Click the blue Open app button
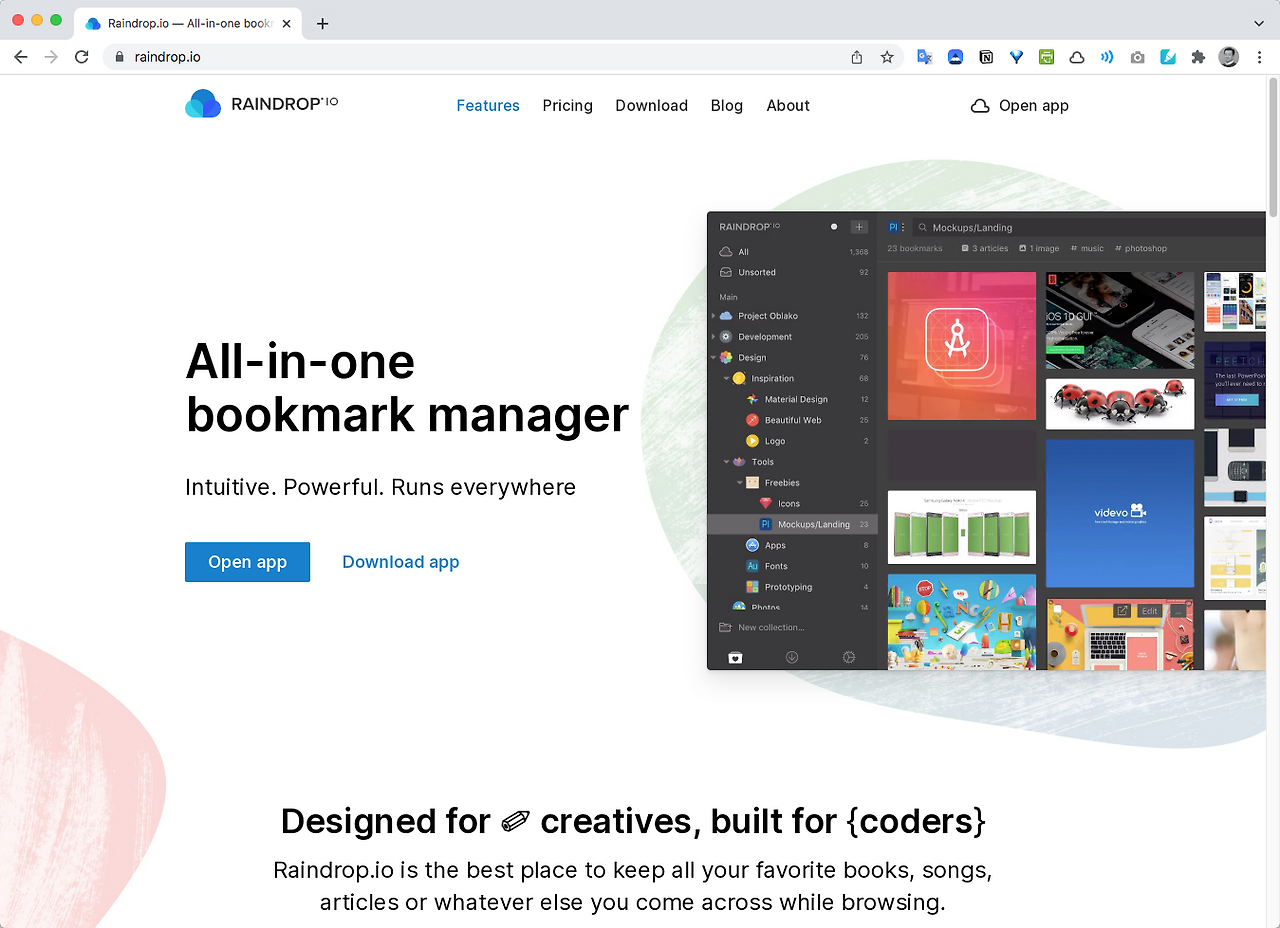Screen dimensions: 1280x928 [247, 562]
